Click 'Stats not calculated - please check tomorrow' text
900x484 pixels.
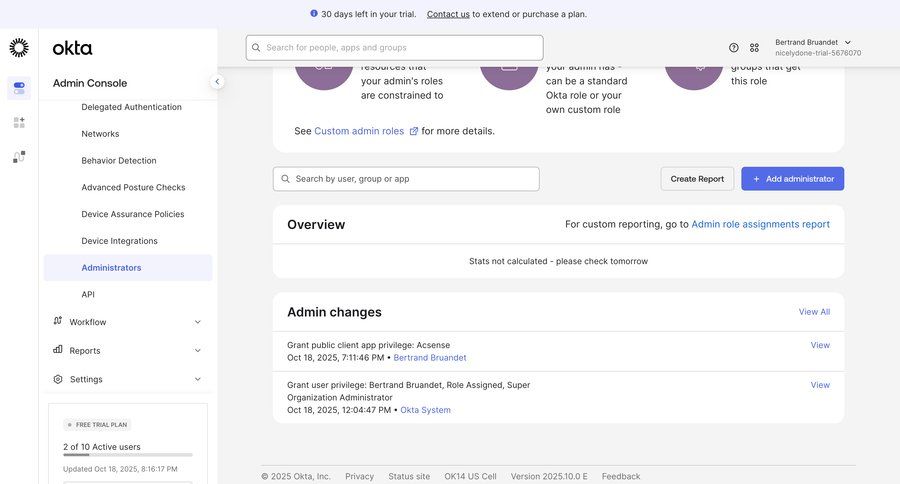pos(558,261)
